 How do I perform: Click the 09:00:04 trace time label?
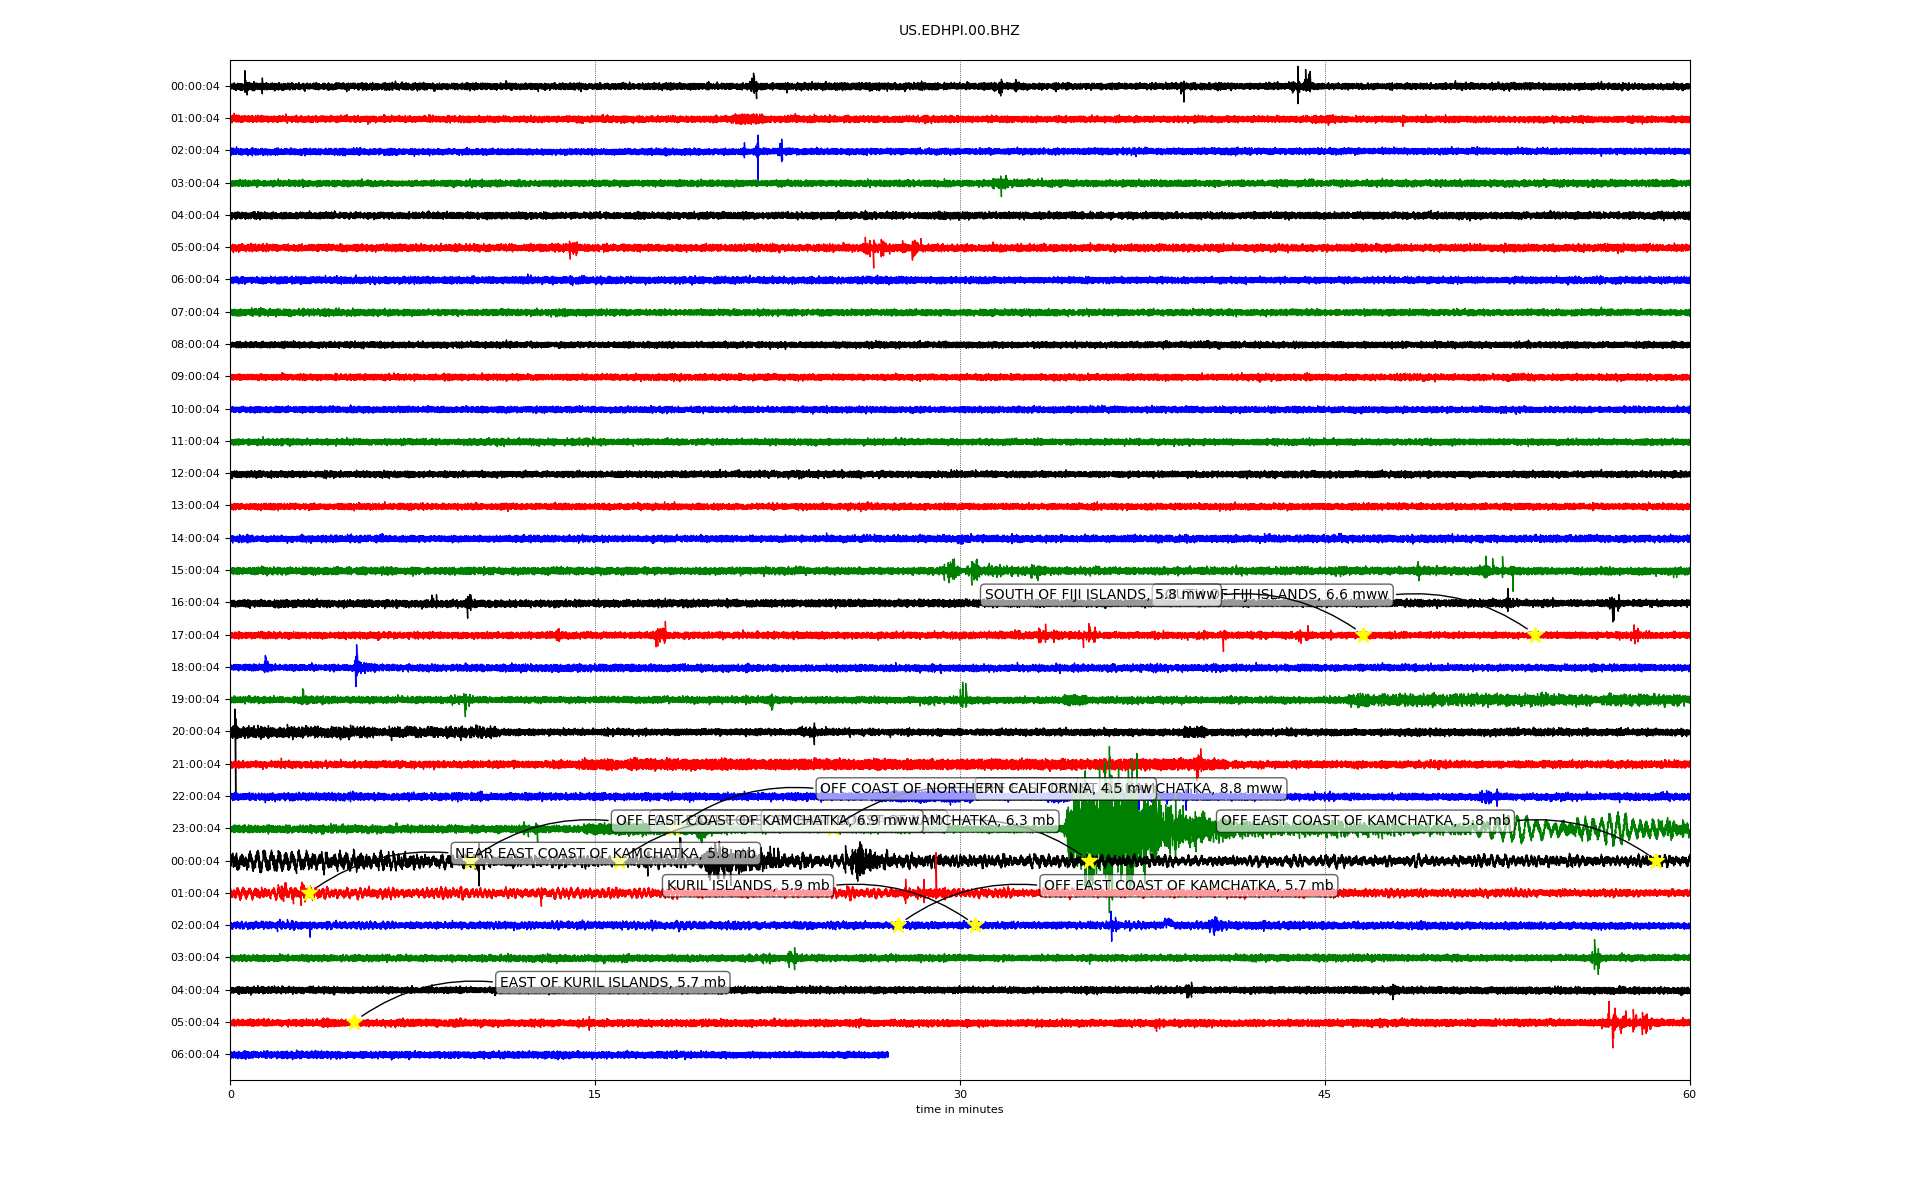(195, 377)
